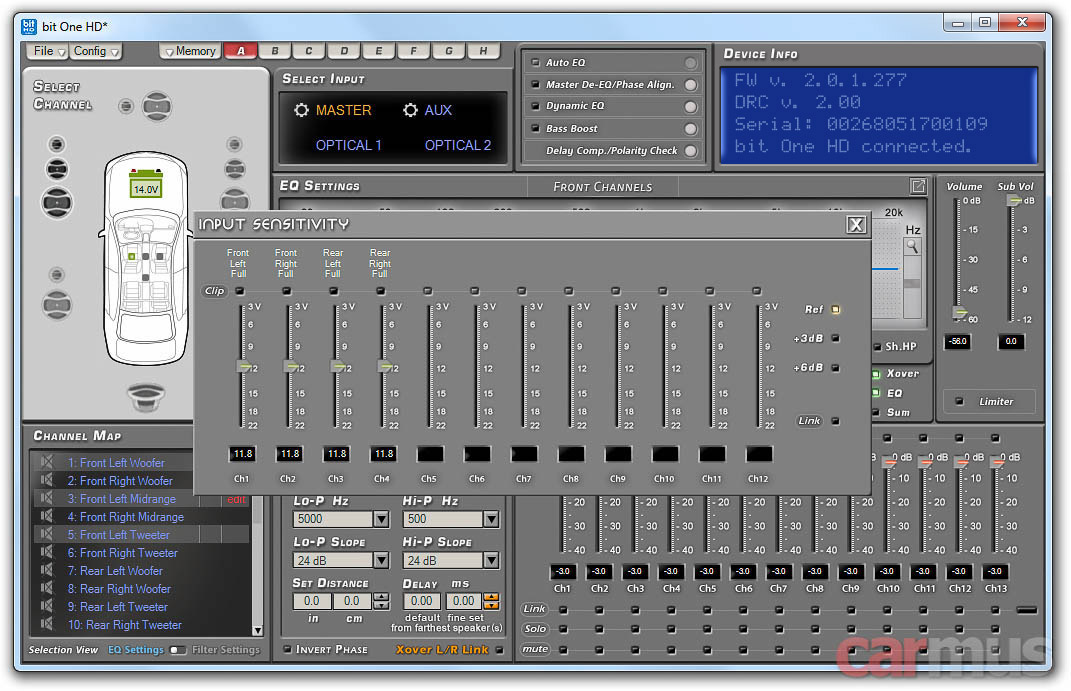Viewport: 1071px width, 691px height.
Task: Open the Lo-P Hz dropdown
Action: pyautogui.click(x=381, y=519)
